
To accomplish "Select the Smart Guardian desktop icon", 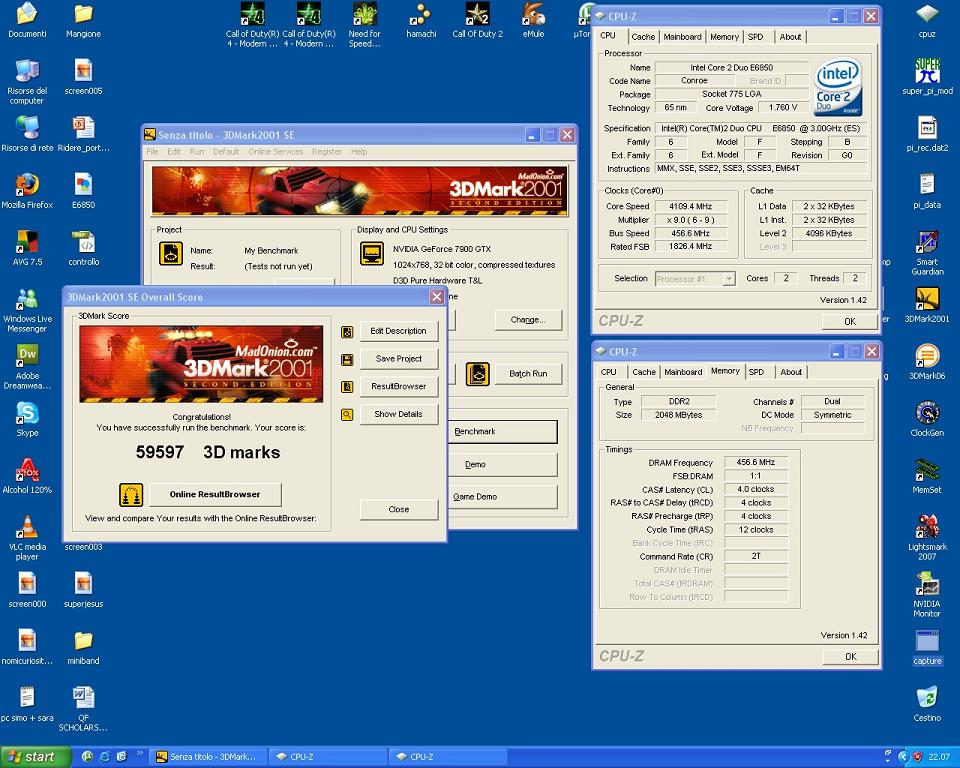I will (927, 252).
